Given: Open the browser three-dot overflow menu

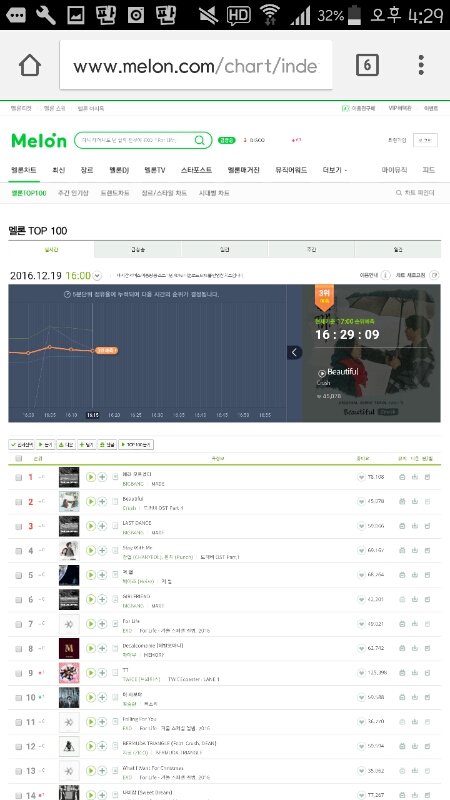Looking at the screenshot, I should point(421,65).
